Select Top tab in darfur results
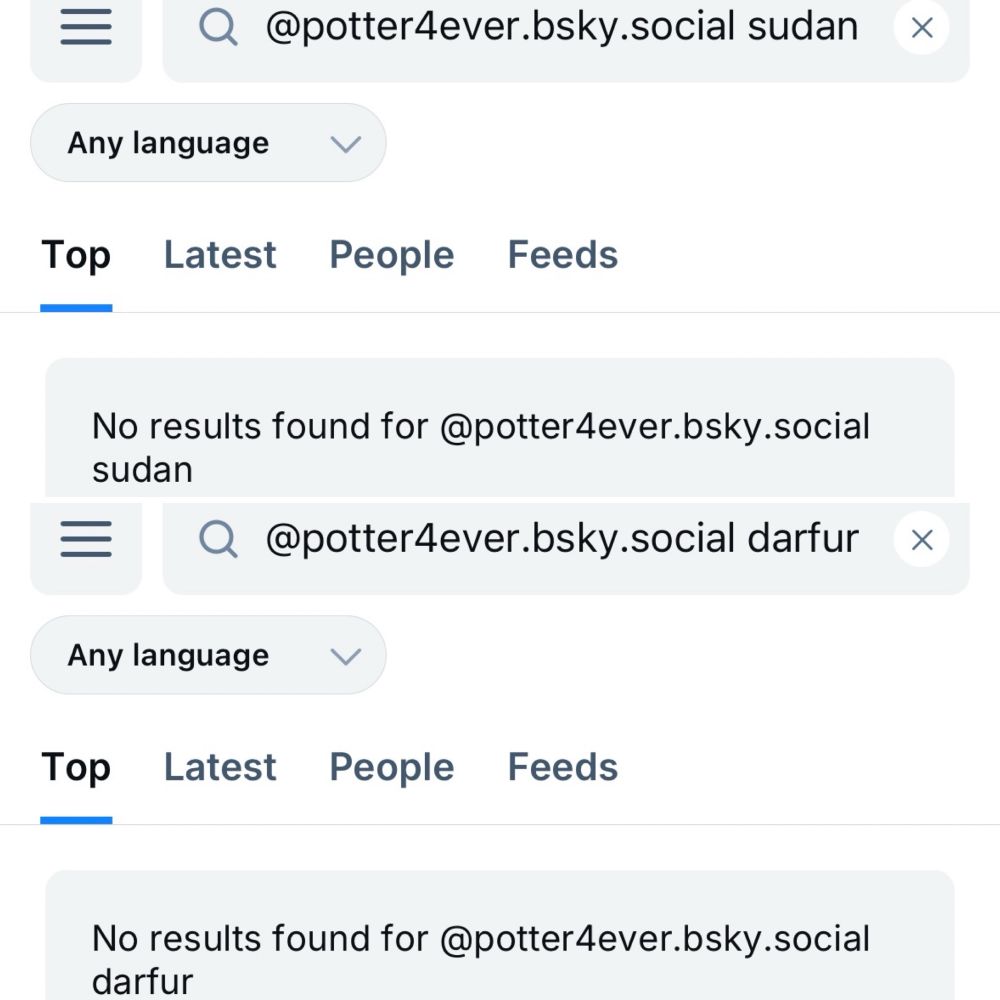1000x1000 pixels. click(x=76, y=767)
